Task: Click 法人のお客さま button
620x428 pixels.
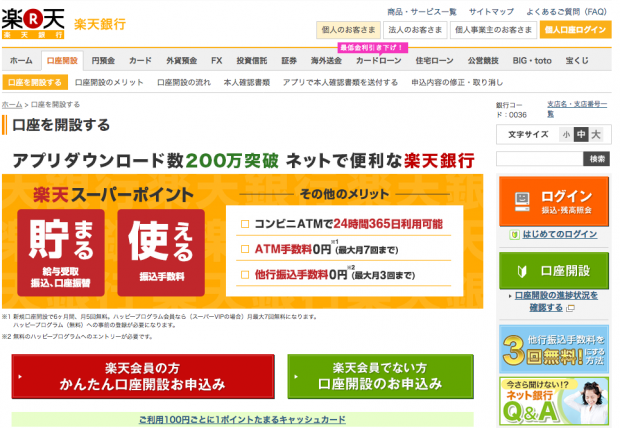Action: tap(415, 30)
